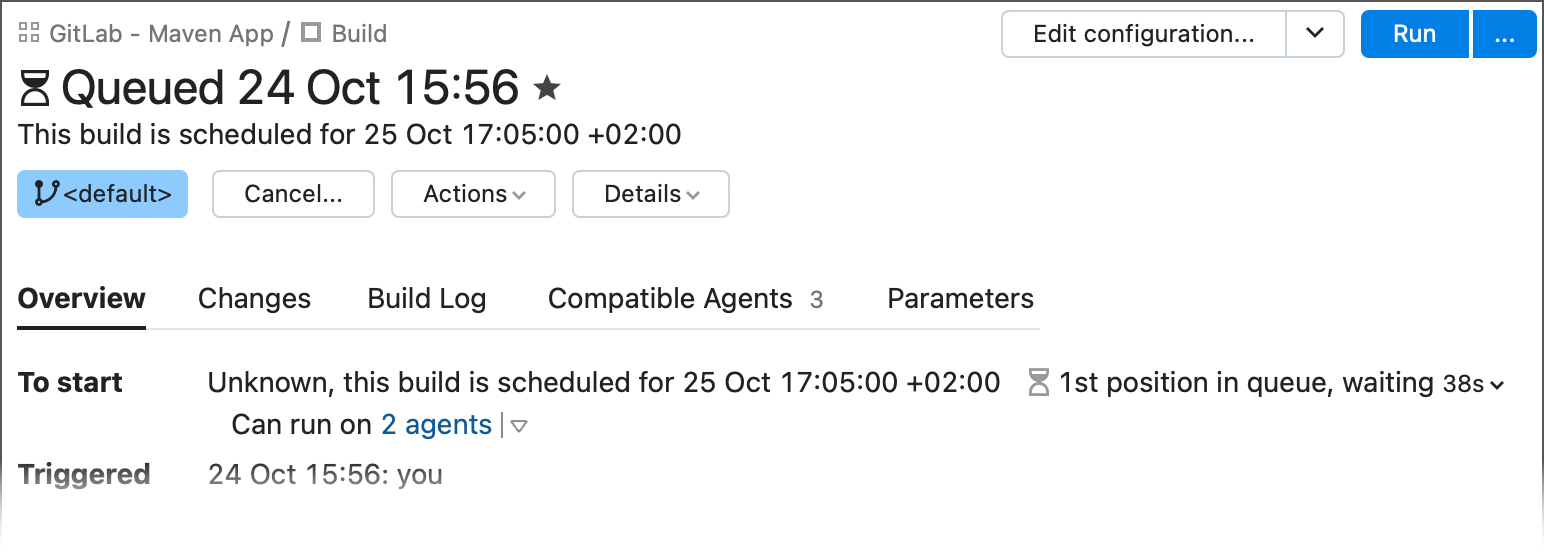Open the Edit configuration dropdown arrow
The width and height of the screenshot is (1544, 560).
[1315, 34]
